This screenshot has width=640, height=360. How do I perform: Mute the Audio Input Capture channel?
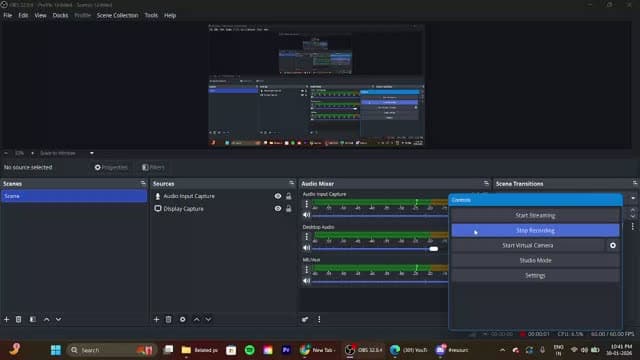click(307, 215)
